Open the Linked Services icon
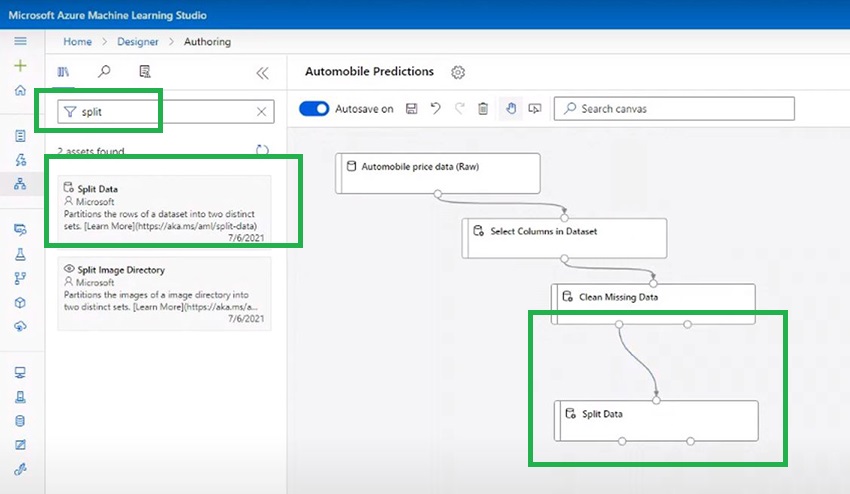850x494 pixels. click(20, 469)
